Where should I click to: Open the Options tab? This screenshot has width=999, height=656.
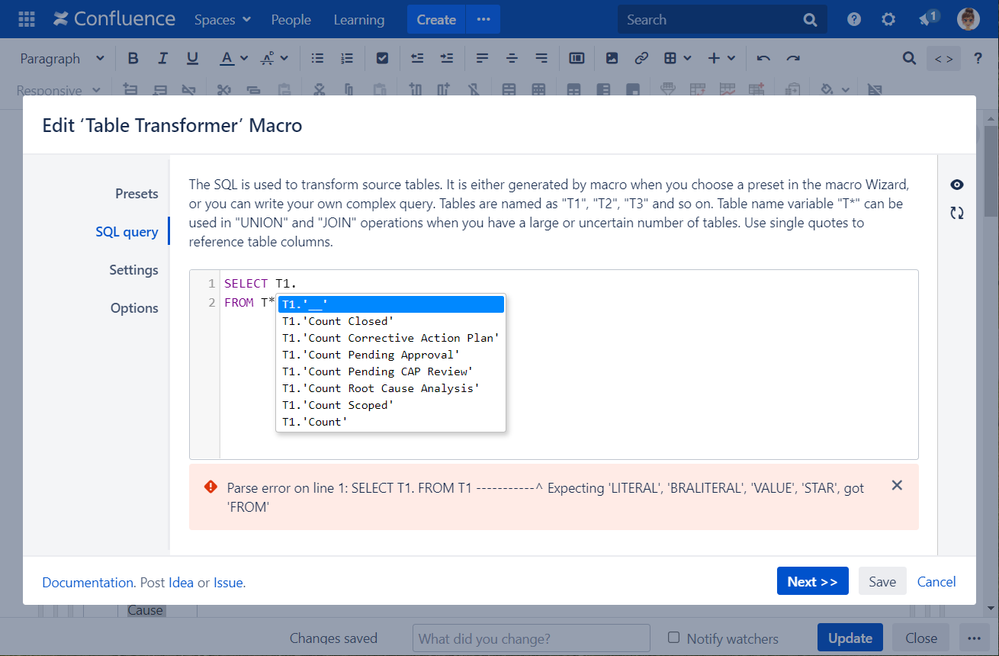[134, 308]
